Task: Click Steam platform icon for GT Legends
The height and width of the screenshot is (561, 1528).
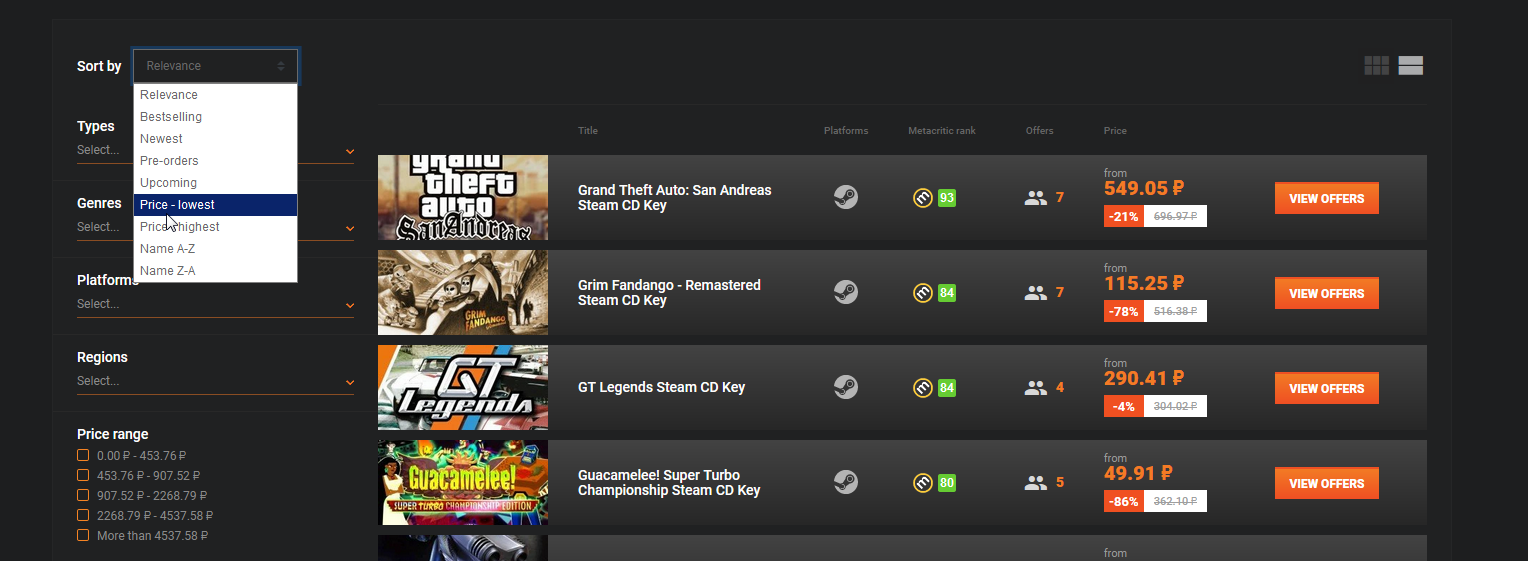Action: click(846, 388)
